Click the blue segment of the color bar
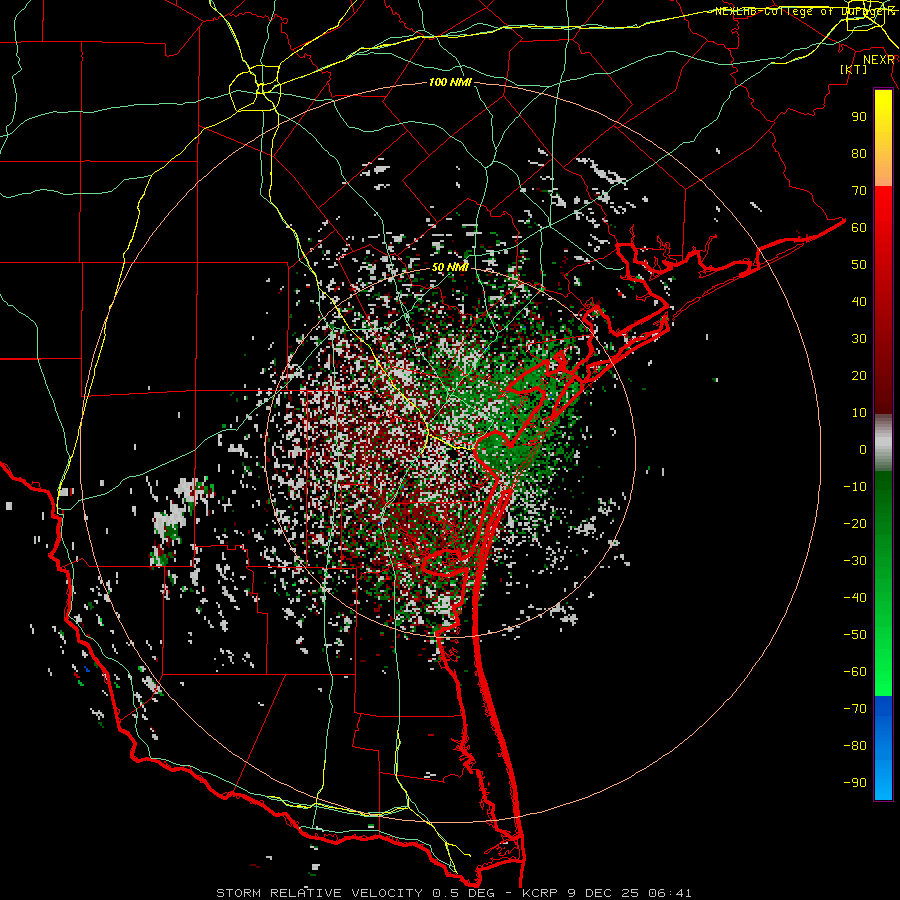Image resolution: width=900 pixels, height=900 pixels. pos(883,747)
